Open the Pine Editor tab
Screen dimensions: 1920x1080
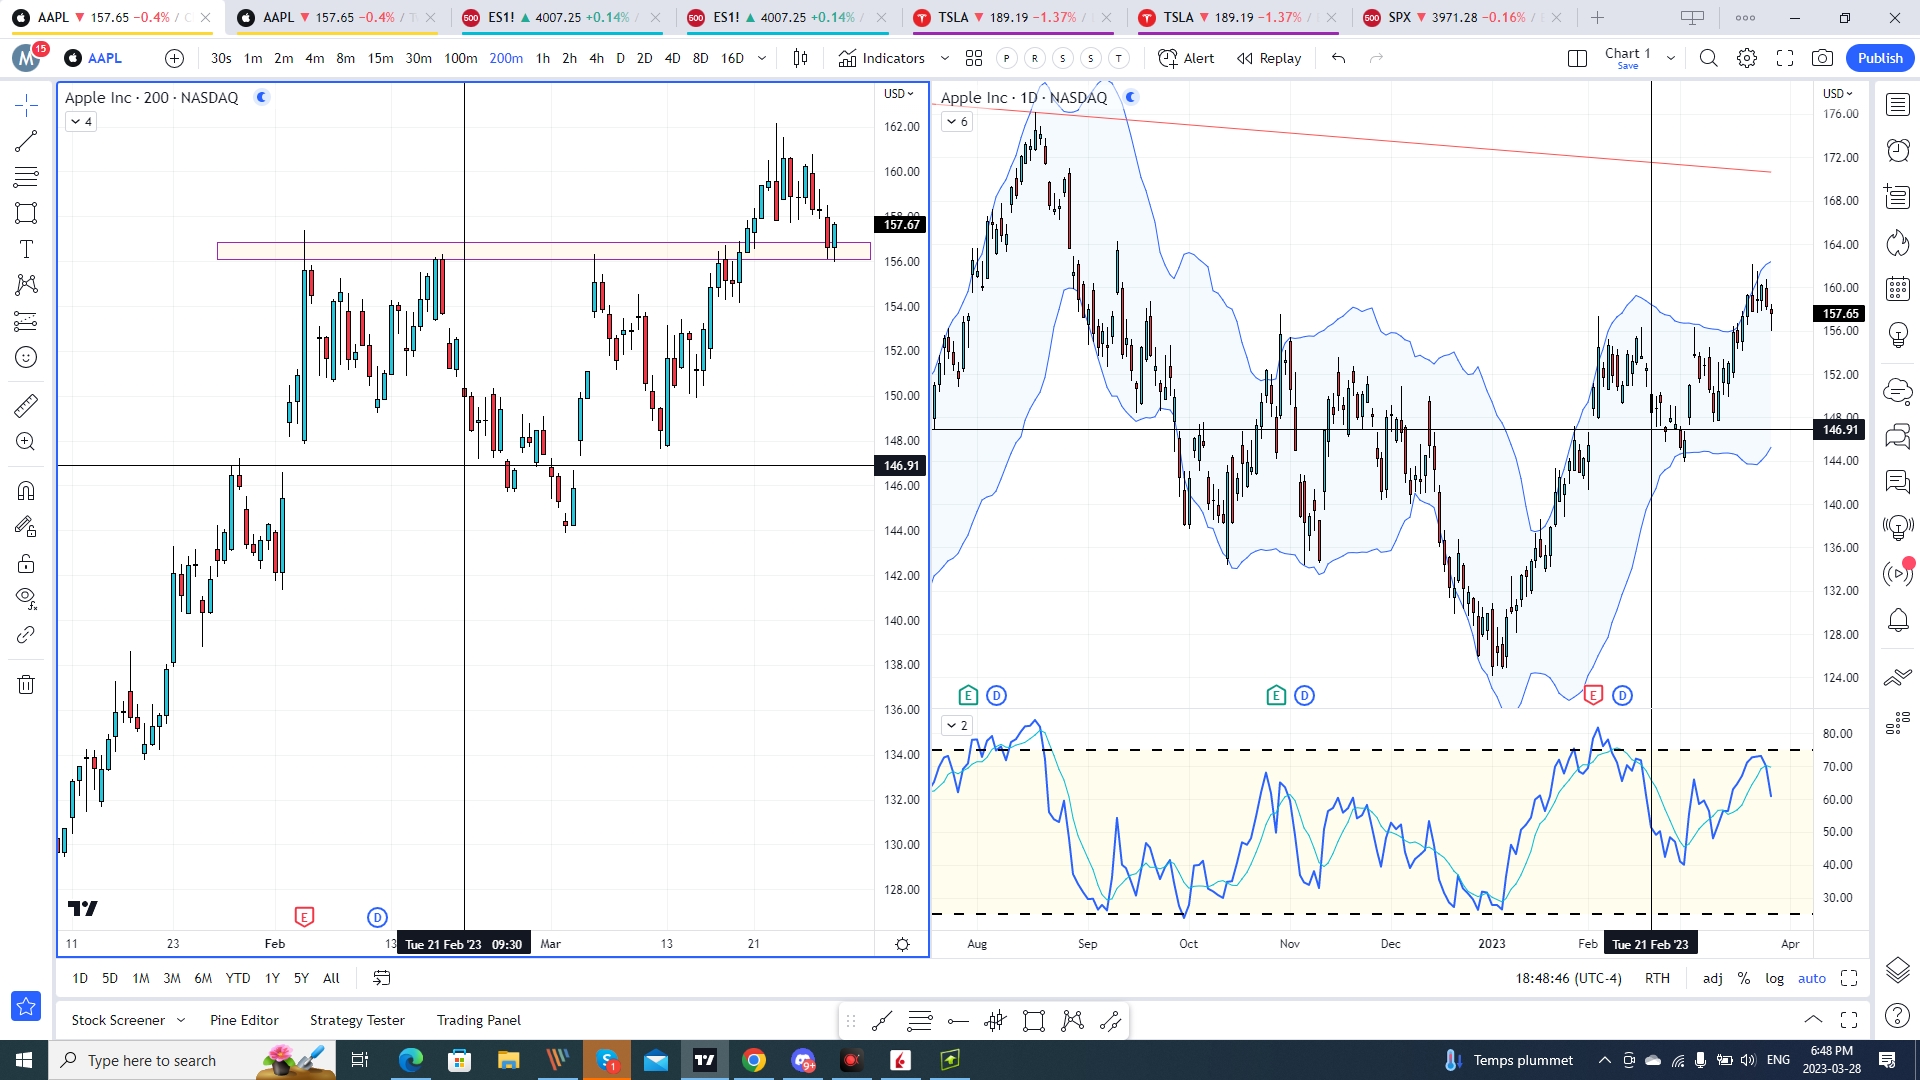244,1020
